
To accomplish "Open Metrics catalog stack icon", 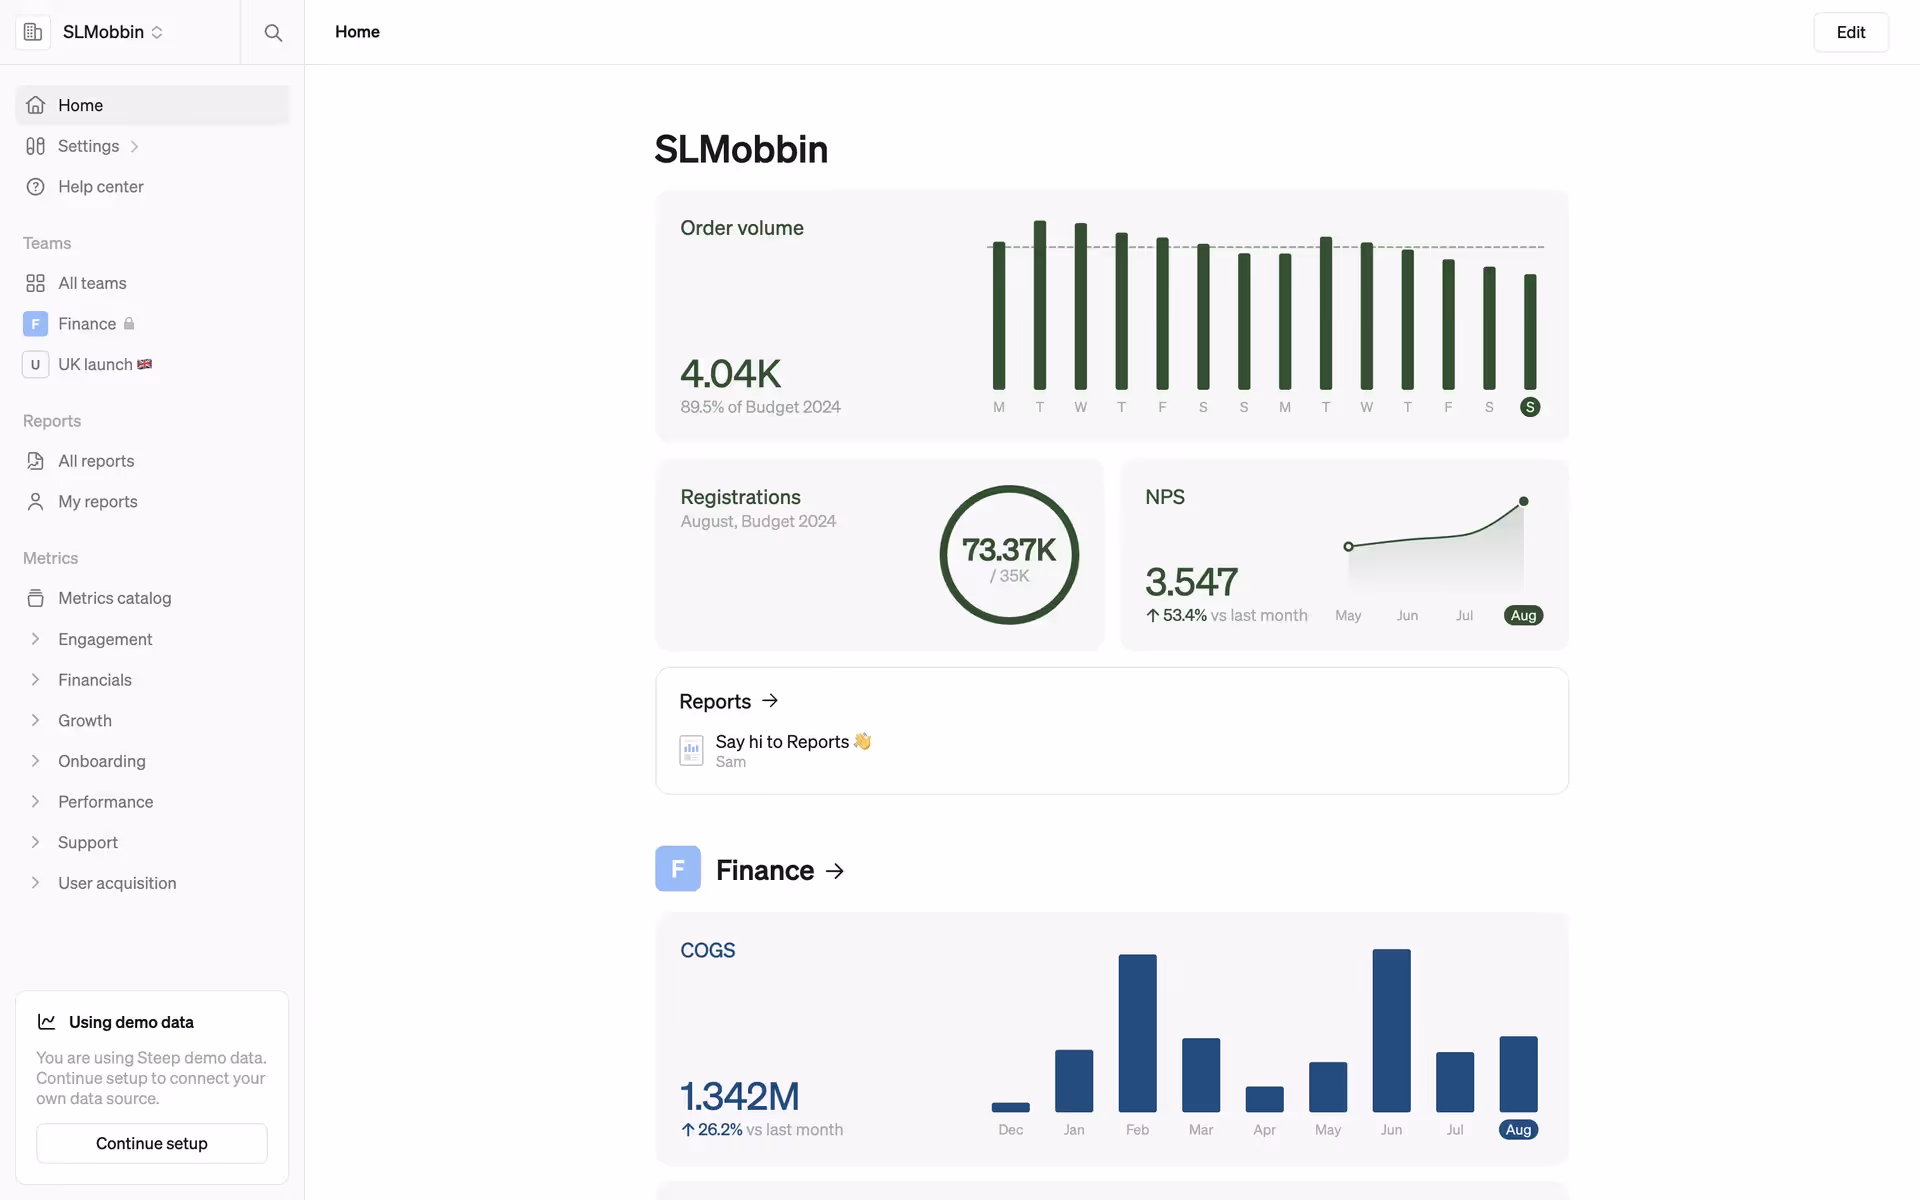I will [35, 598].
